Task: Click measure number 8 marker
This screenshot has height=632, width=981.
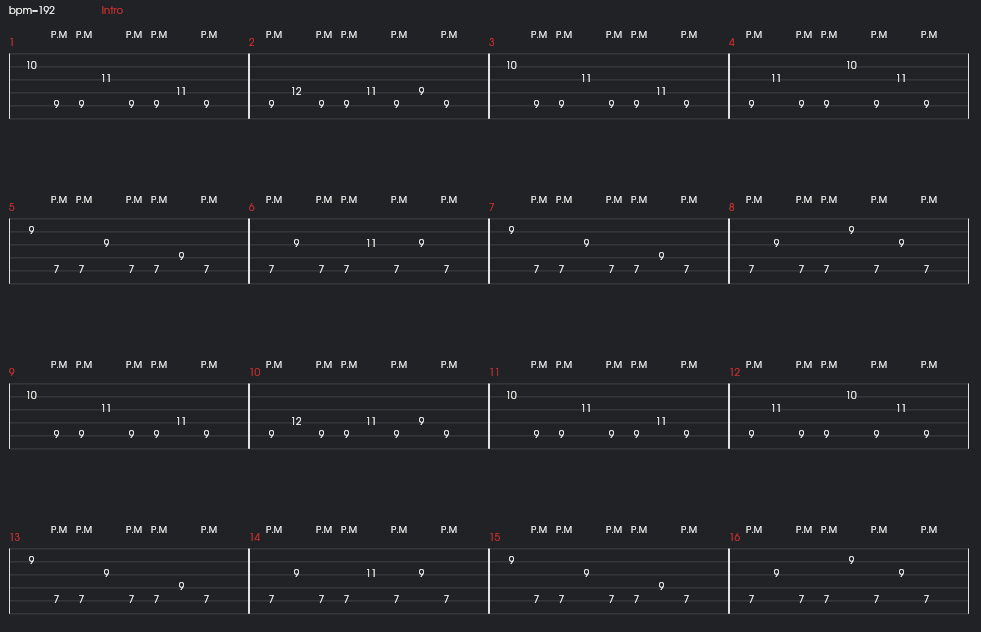Action: pos(732,207)
